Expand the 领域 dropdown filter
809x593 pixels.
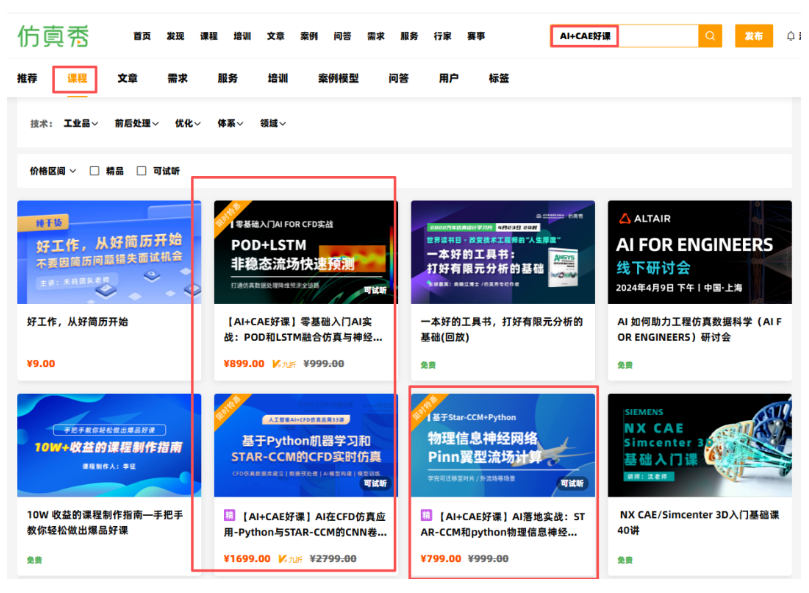tap(273, 123)
